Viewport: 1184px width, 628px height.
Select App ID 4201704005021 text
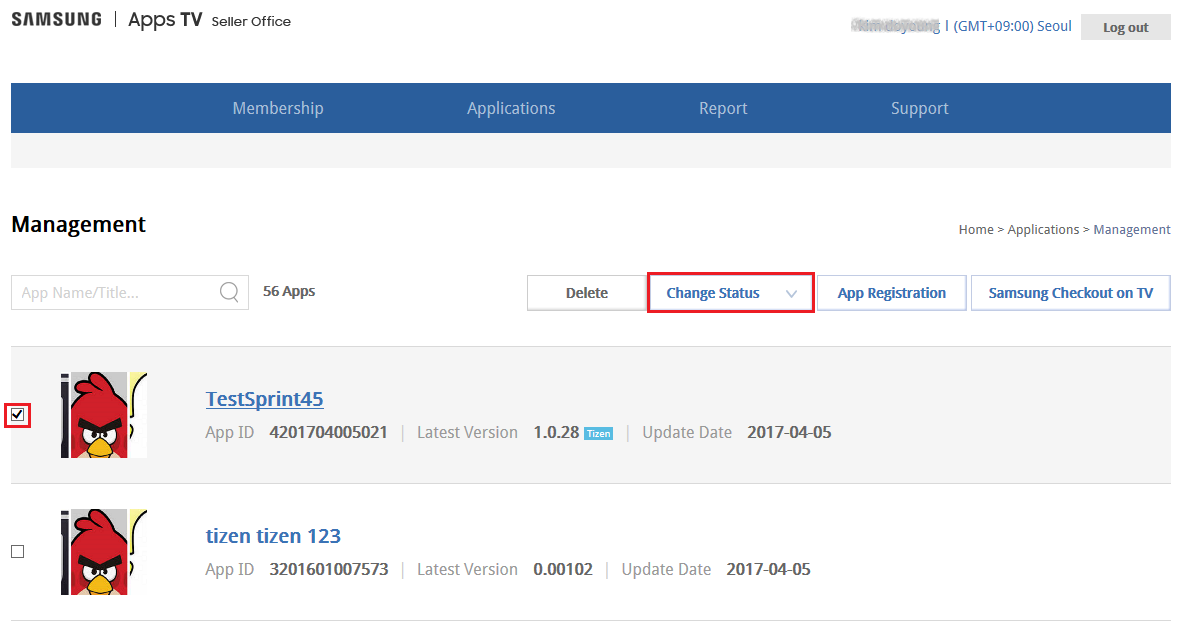coord(328,433)
